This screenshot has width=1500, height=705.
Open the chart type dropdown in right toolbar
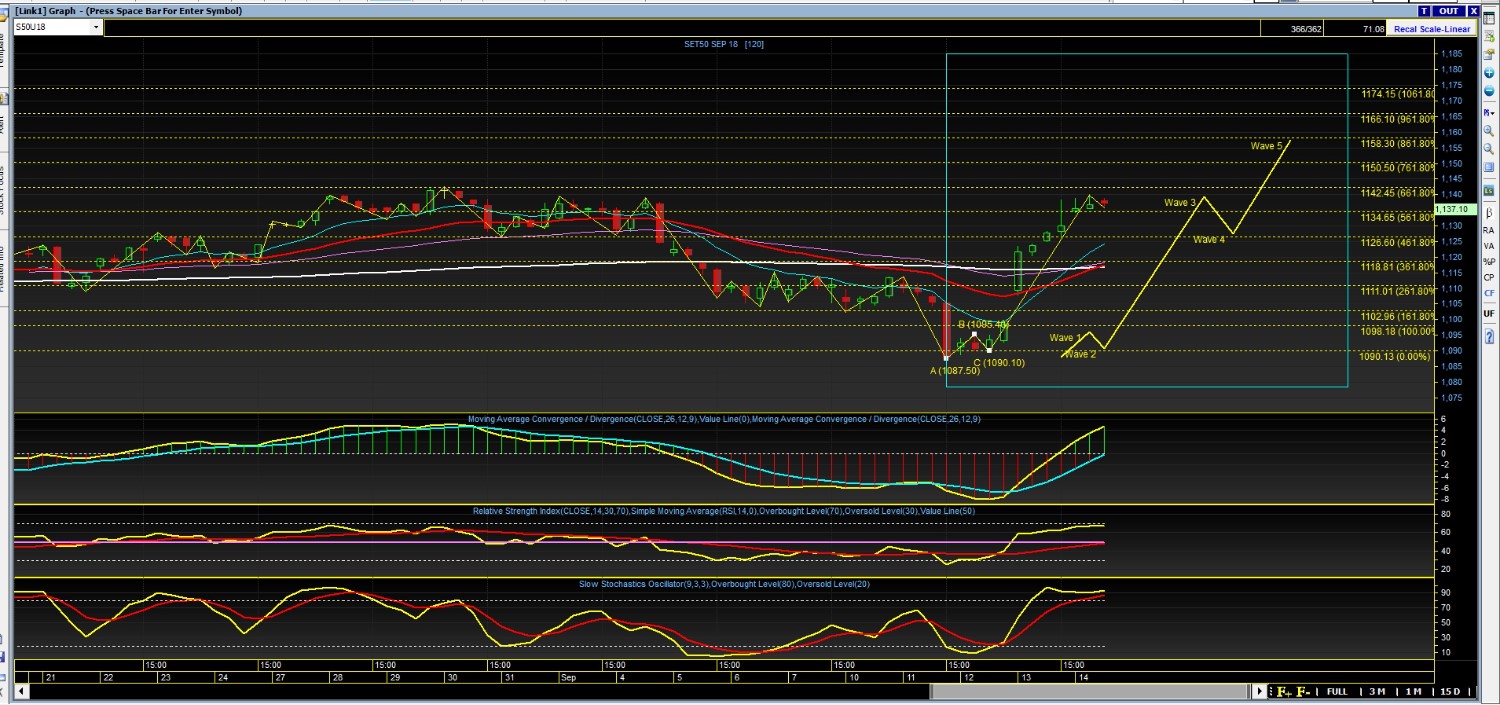[1488, 113]
